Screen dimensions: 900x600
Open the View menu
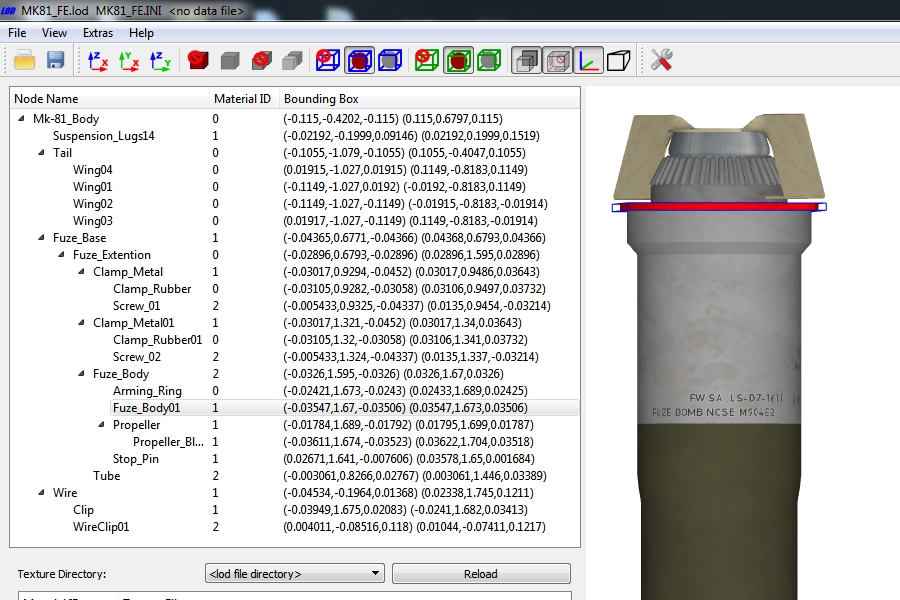[54, 33]
